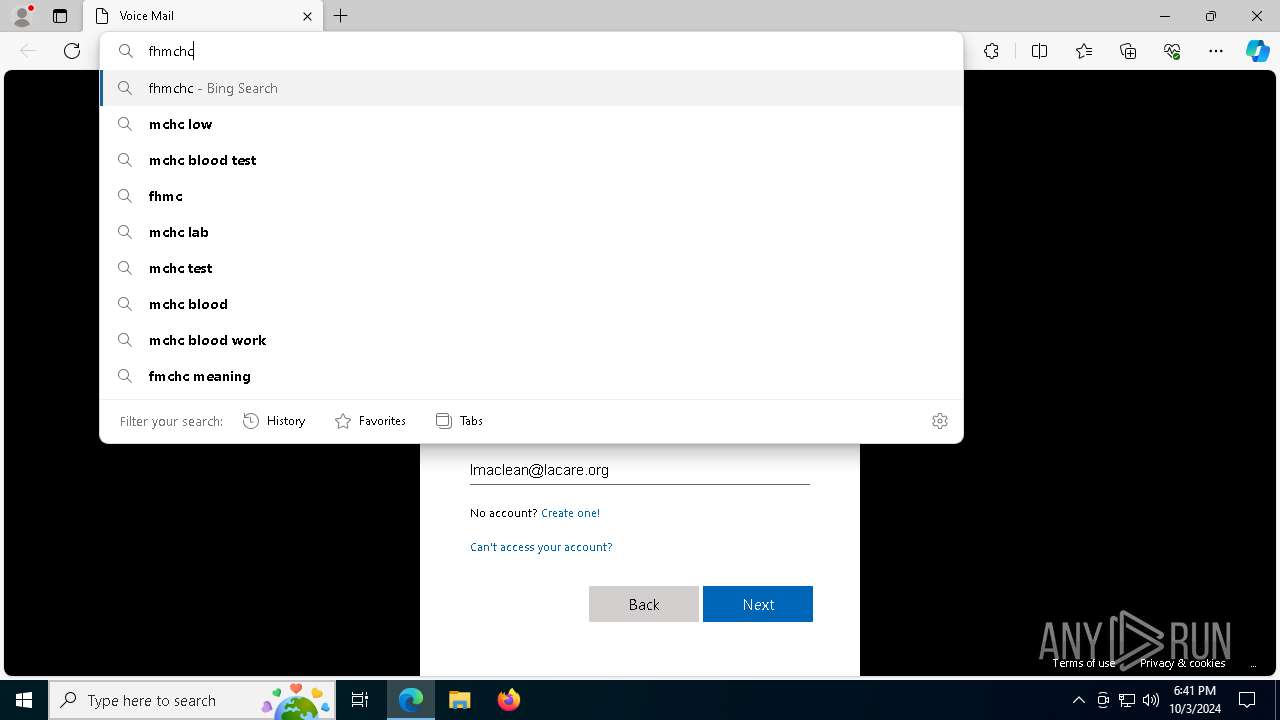
Task: Select 'fmchc meaning' suggestion
Action: click(x=531, y=376)
